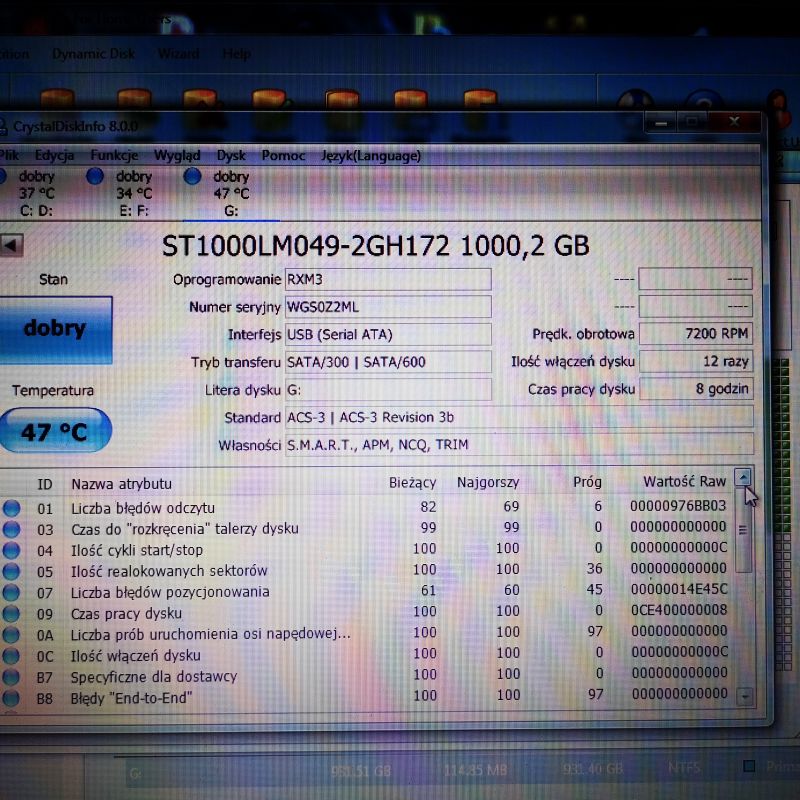Click the previous disk arrow button
Screen dimensions: 800x800
click(x=11, y=245)
